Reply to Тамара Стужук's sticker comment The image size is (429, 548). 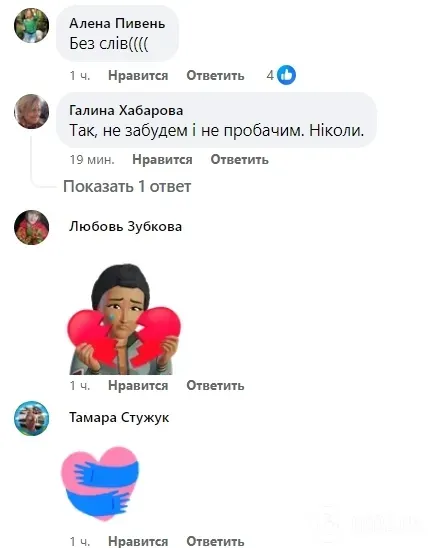215,541
